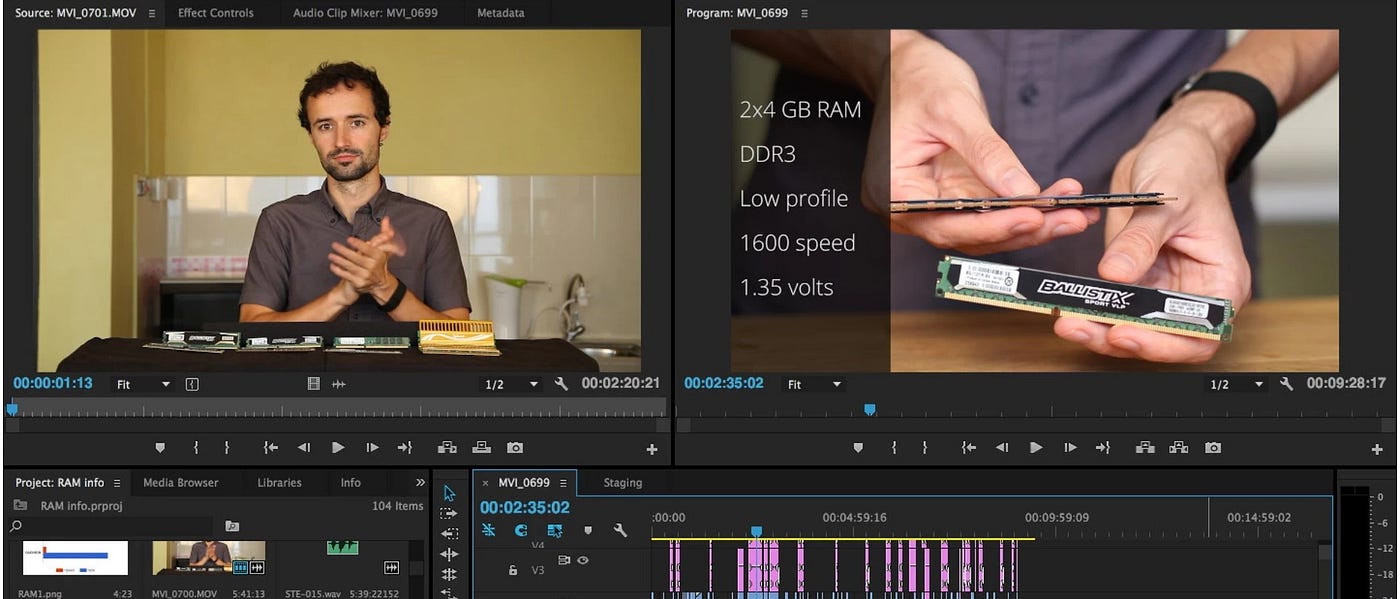The height and width of the screenshot is (599, 1400).
Task: Play the clip in the Source monitor
Action: [x=338, y=448]
